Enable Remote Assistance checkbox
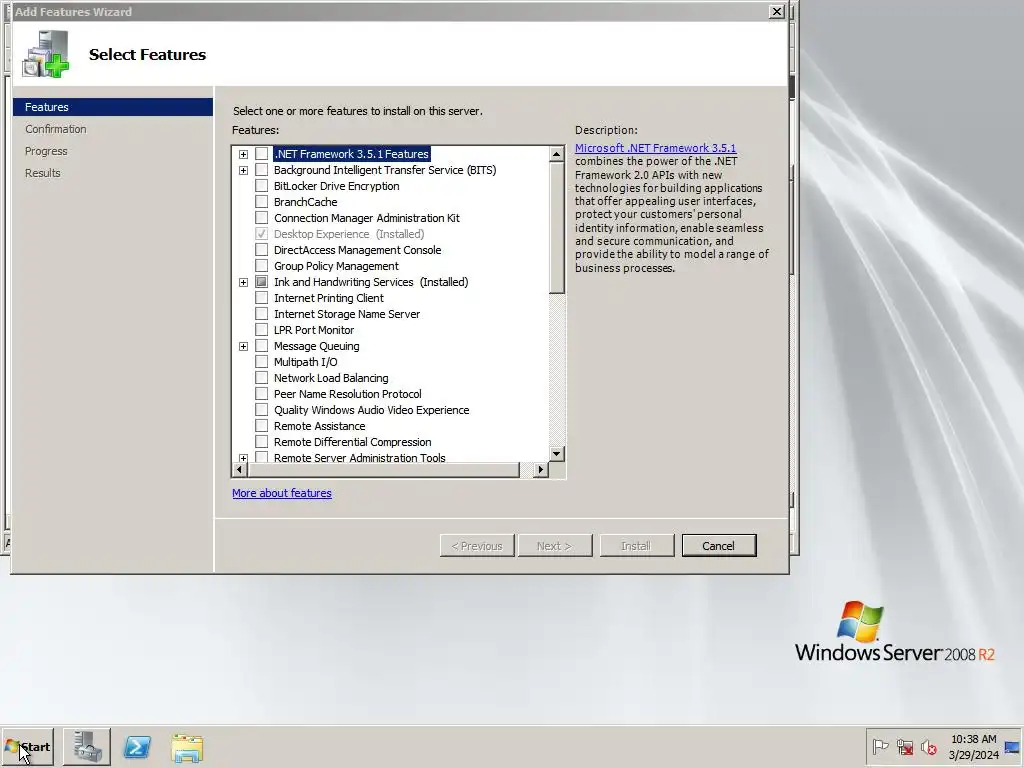This screenshot has height=768, width=1024. [261, 426]
